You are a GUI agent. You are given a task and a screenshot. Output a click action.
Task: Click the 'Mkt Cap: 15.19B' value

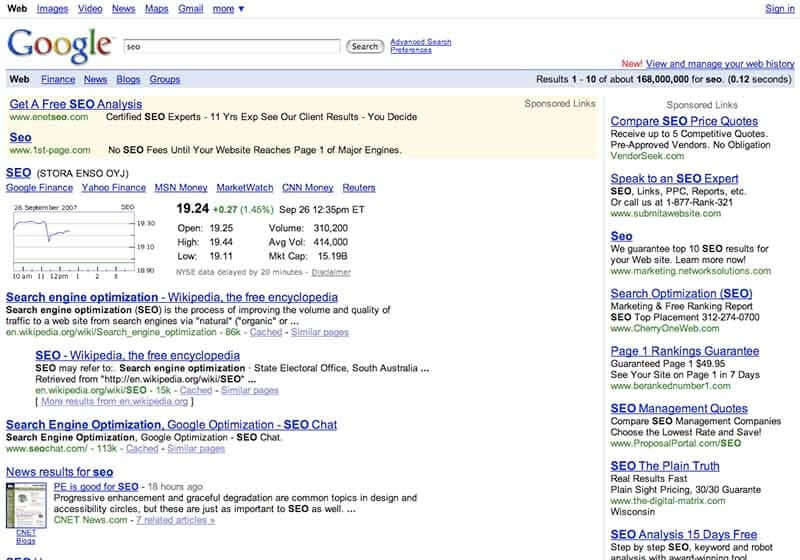pyautogui.click(x=308, y=256)
